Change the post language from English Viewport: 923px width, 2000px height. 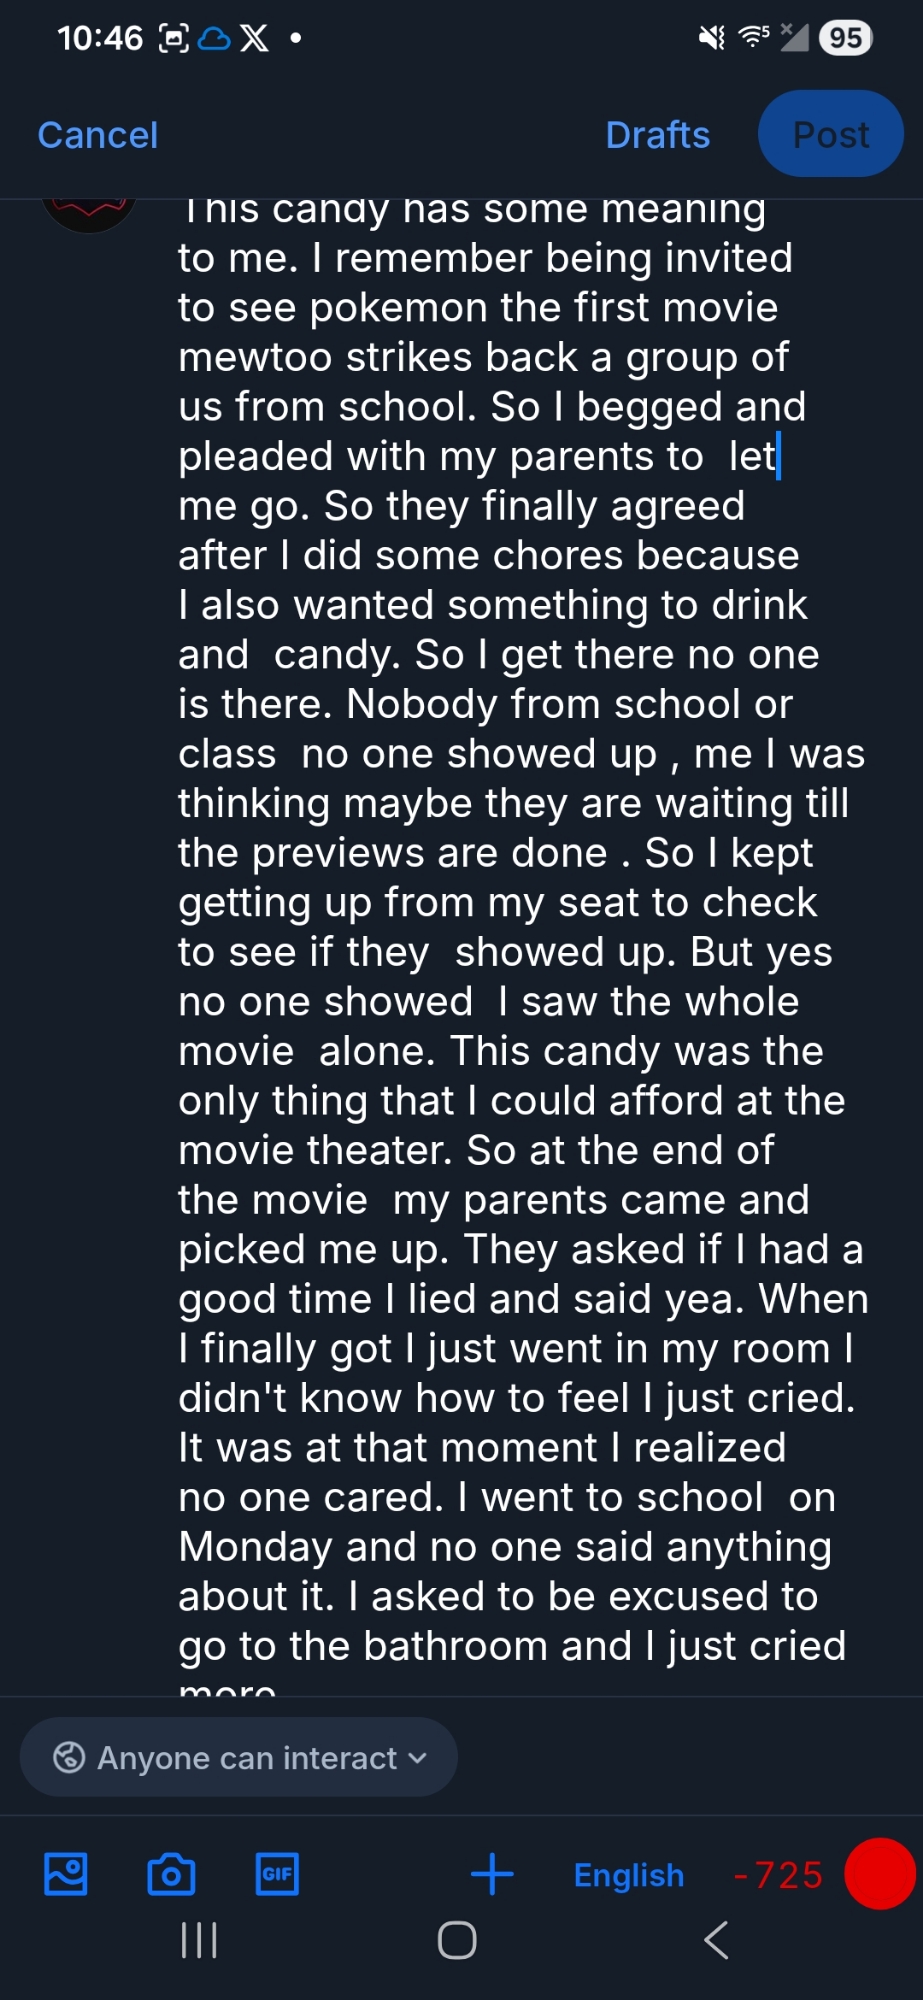point(628,1875)
